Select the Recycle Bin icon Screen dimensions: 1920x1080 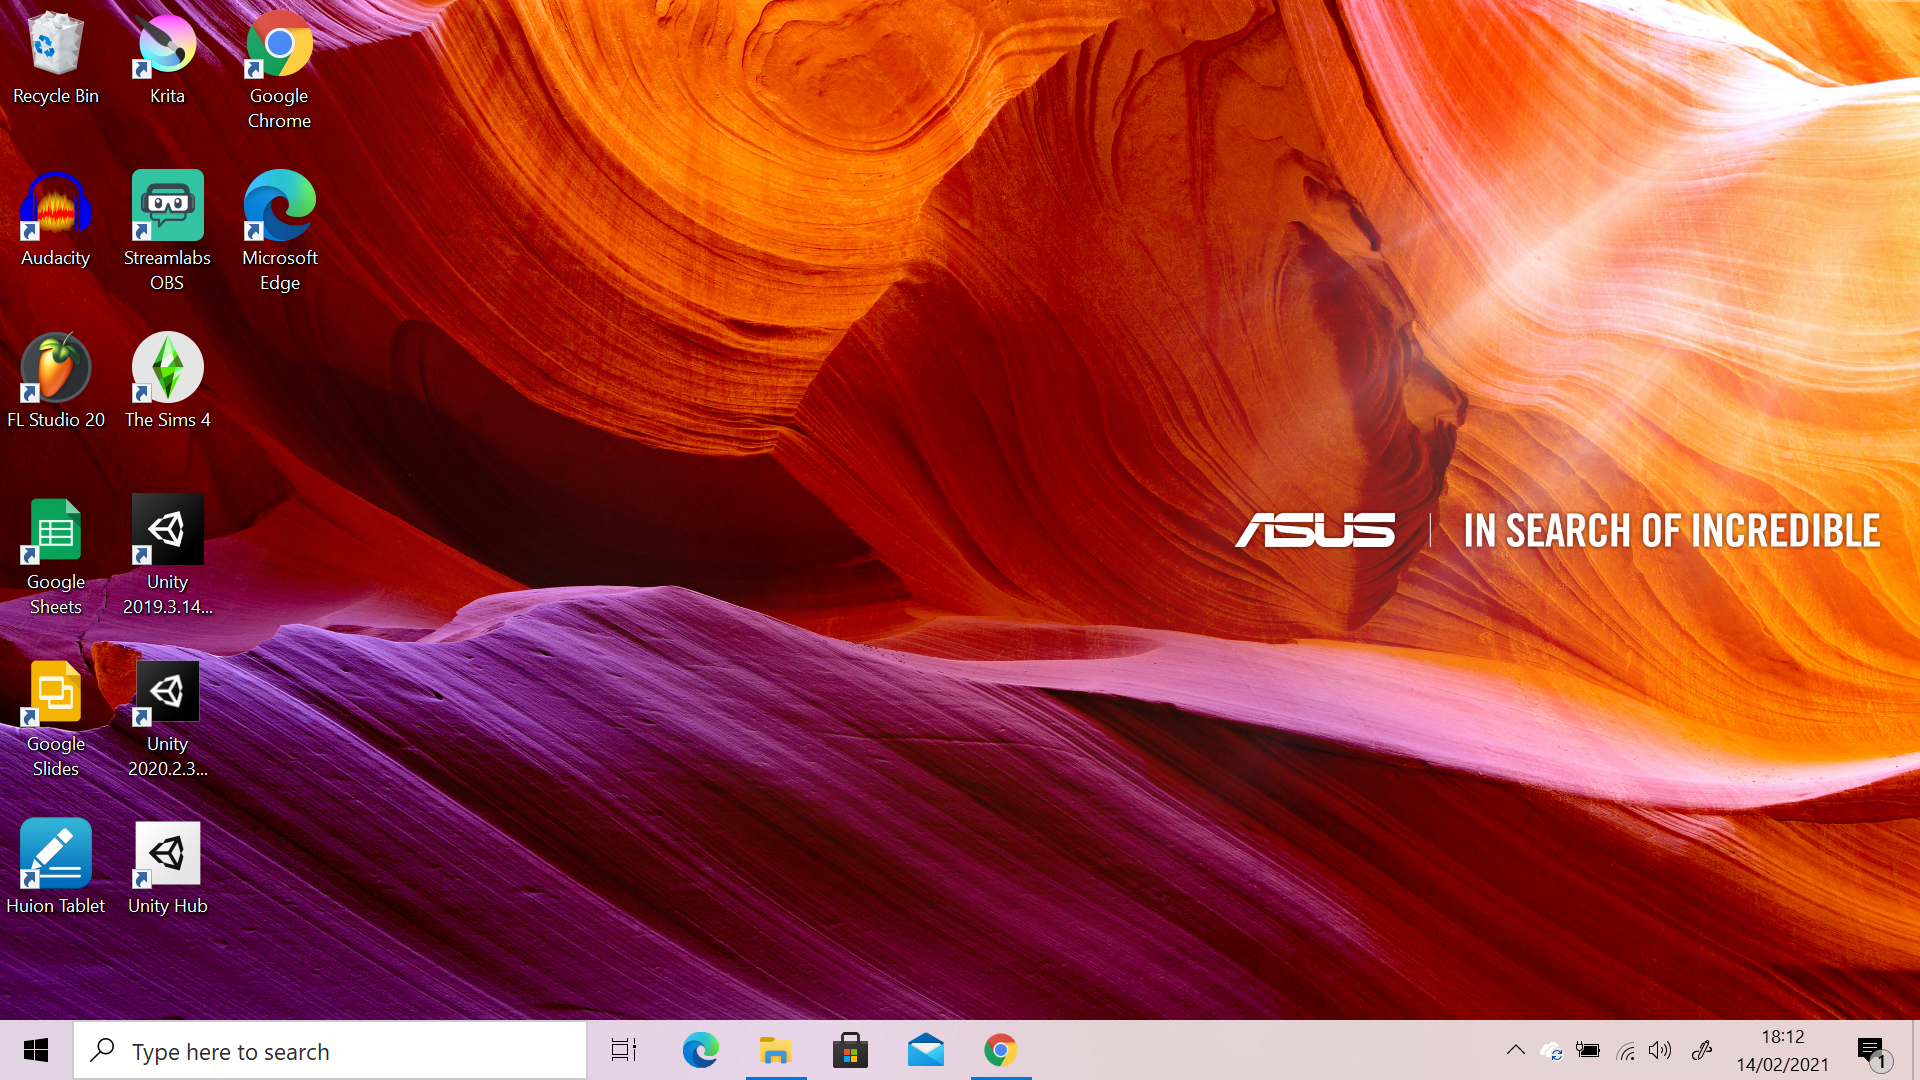(56, 46)
